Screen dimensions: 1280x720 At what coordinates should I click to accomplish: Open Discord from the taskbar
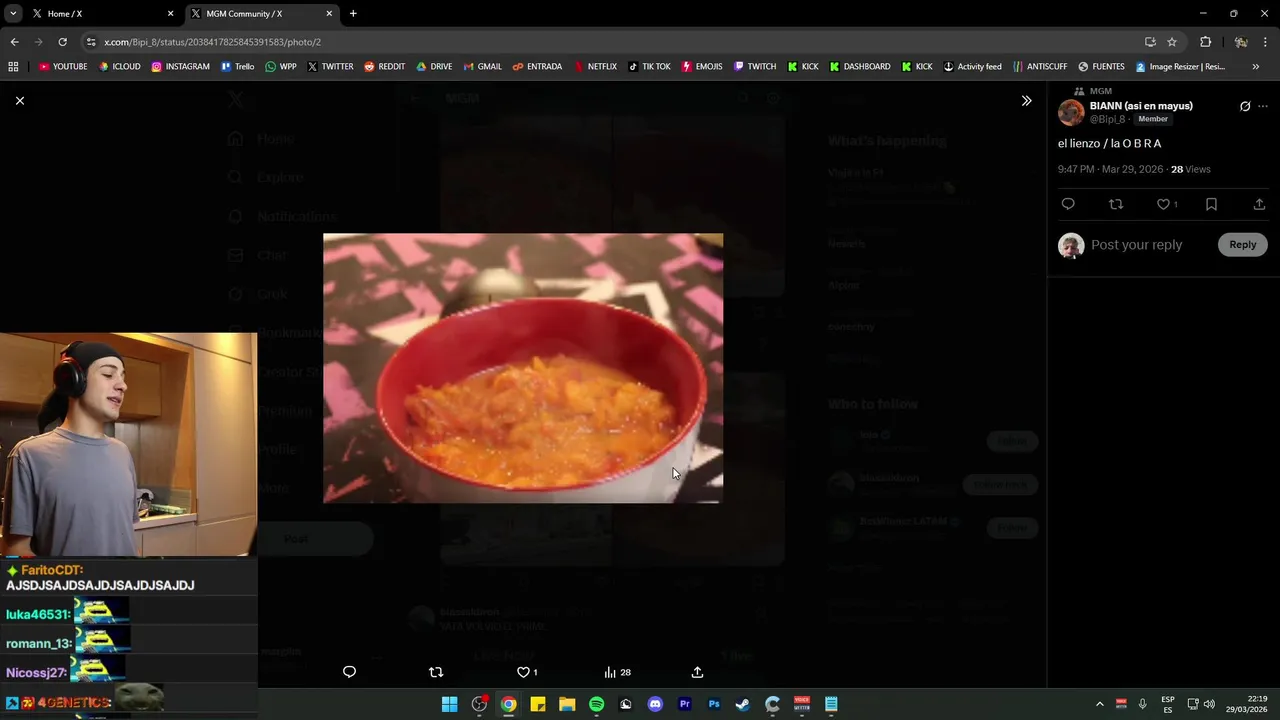655,704
